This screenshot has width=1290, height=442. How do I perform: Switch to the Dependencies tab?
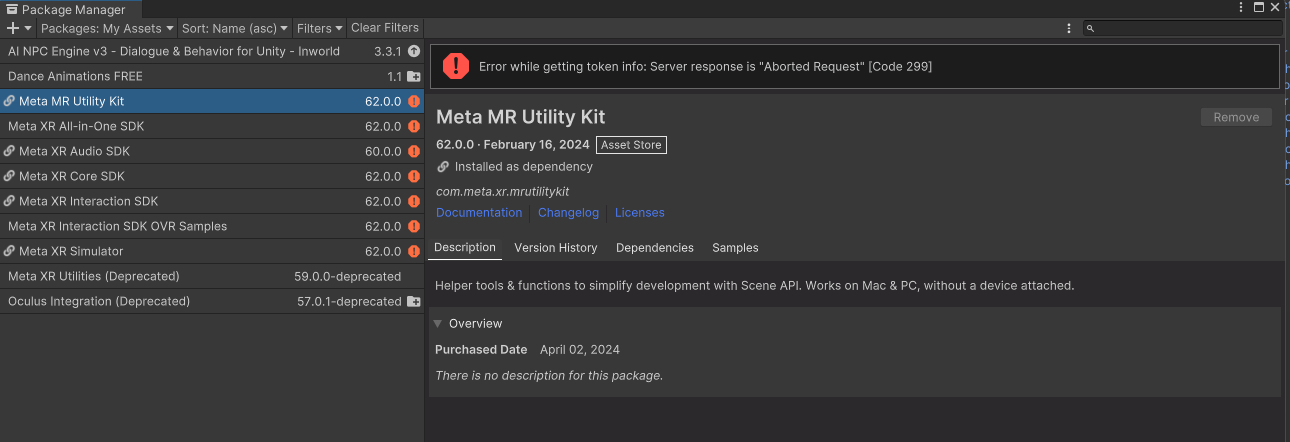pos(654,248)
